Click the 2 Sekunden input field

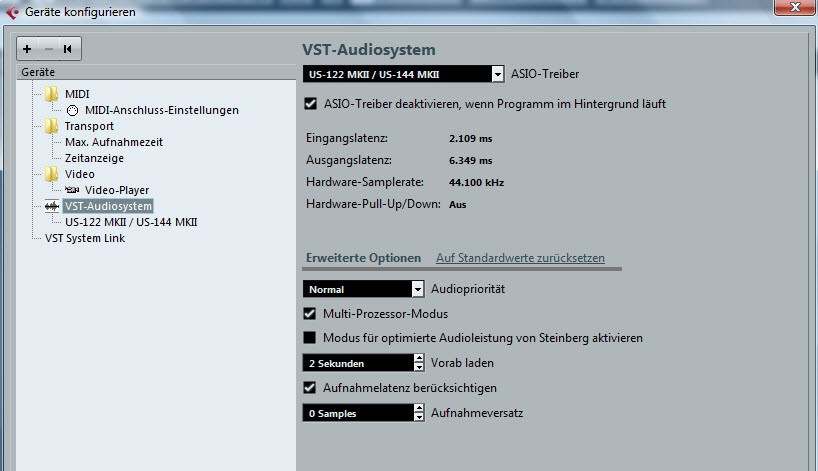click(358, 363)
